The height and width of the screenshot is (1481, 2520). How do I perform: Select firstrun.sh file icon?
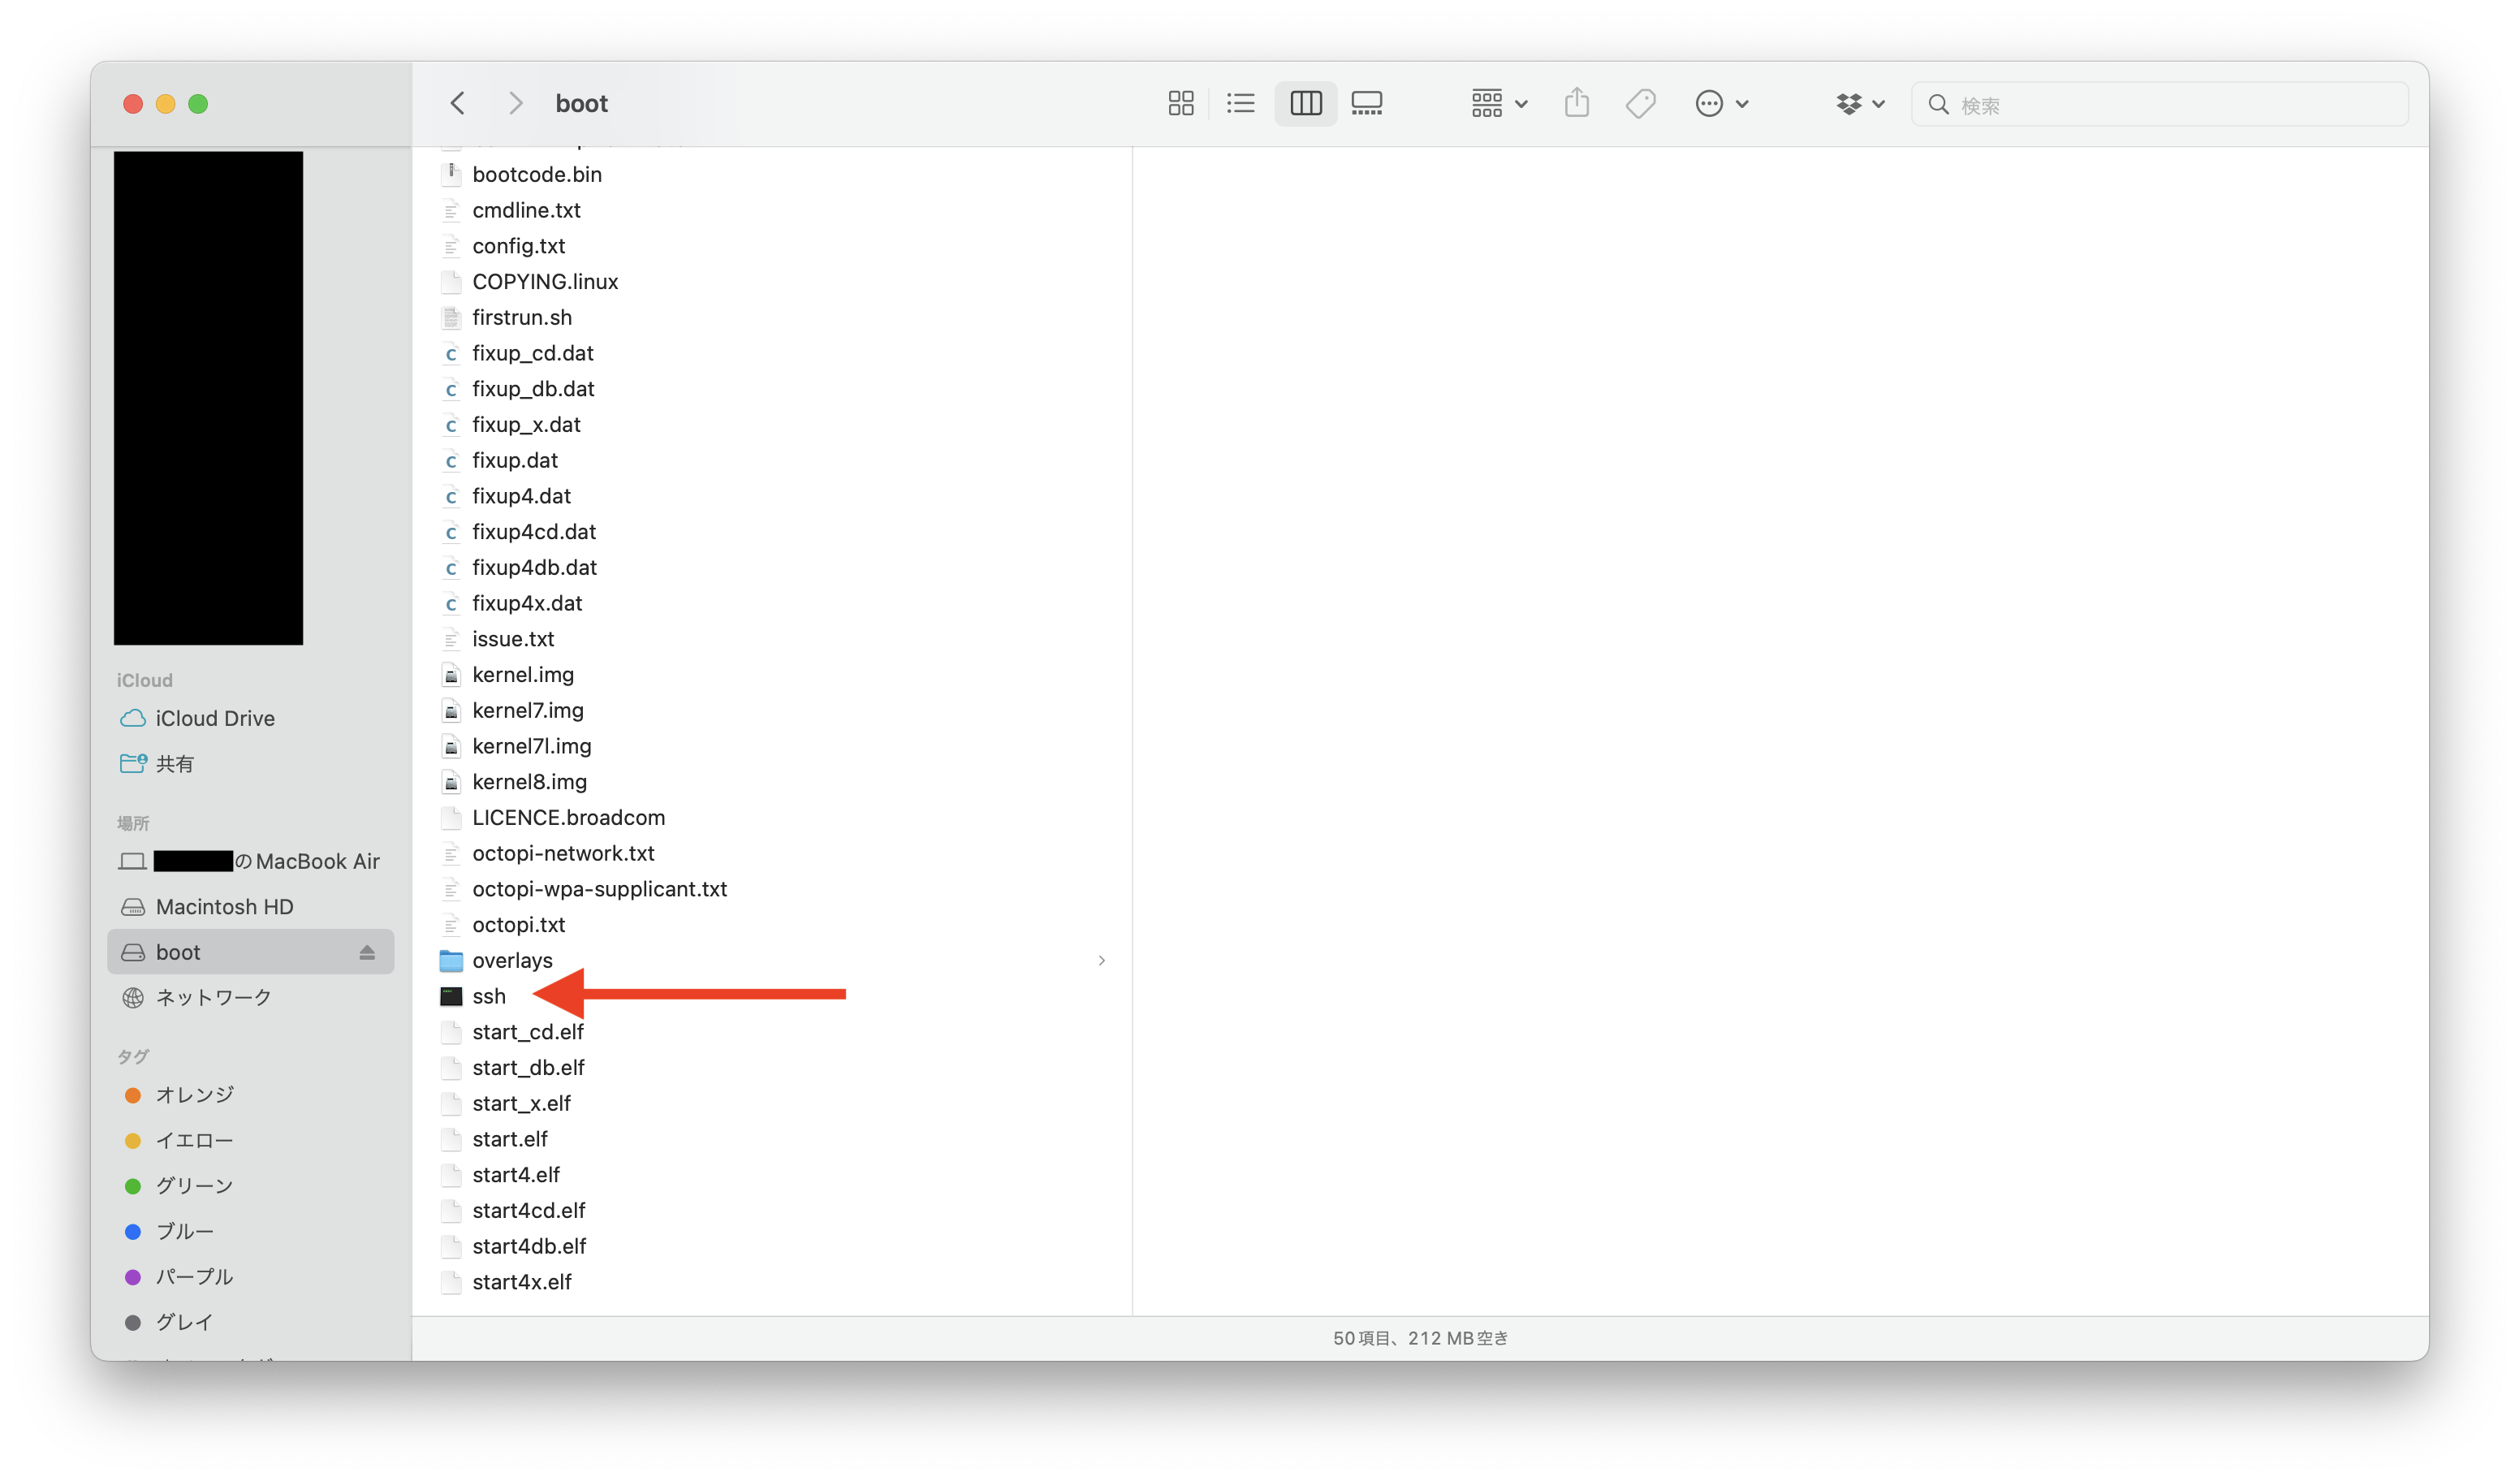click(x=451, y=317)
